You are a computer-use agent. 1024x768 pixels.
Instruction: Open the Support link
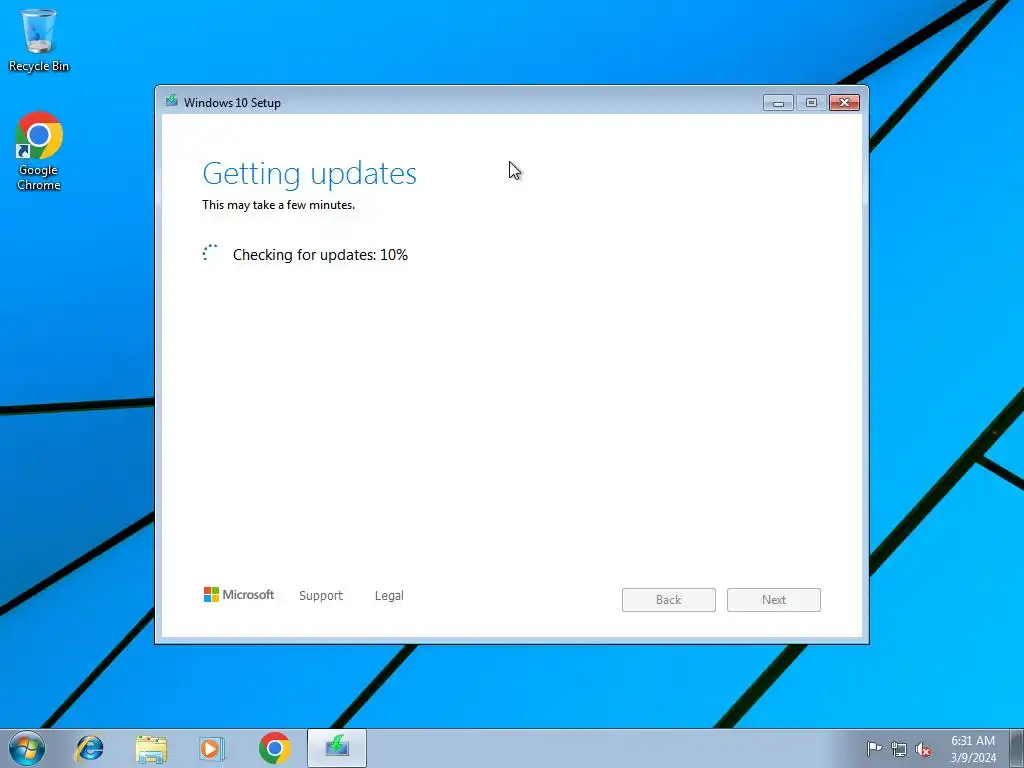pyautogui.click(x=321, y=596)
